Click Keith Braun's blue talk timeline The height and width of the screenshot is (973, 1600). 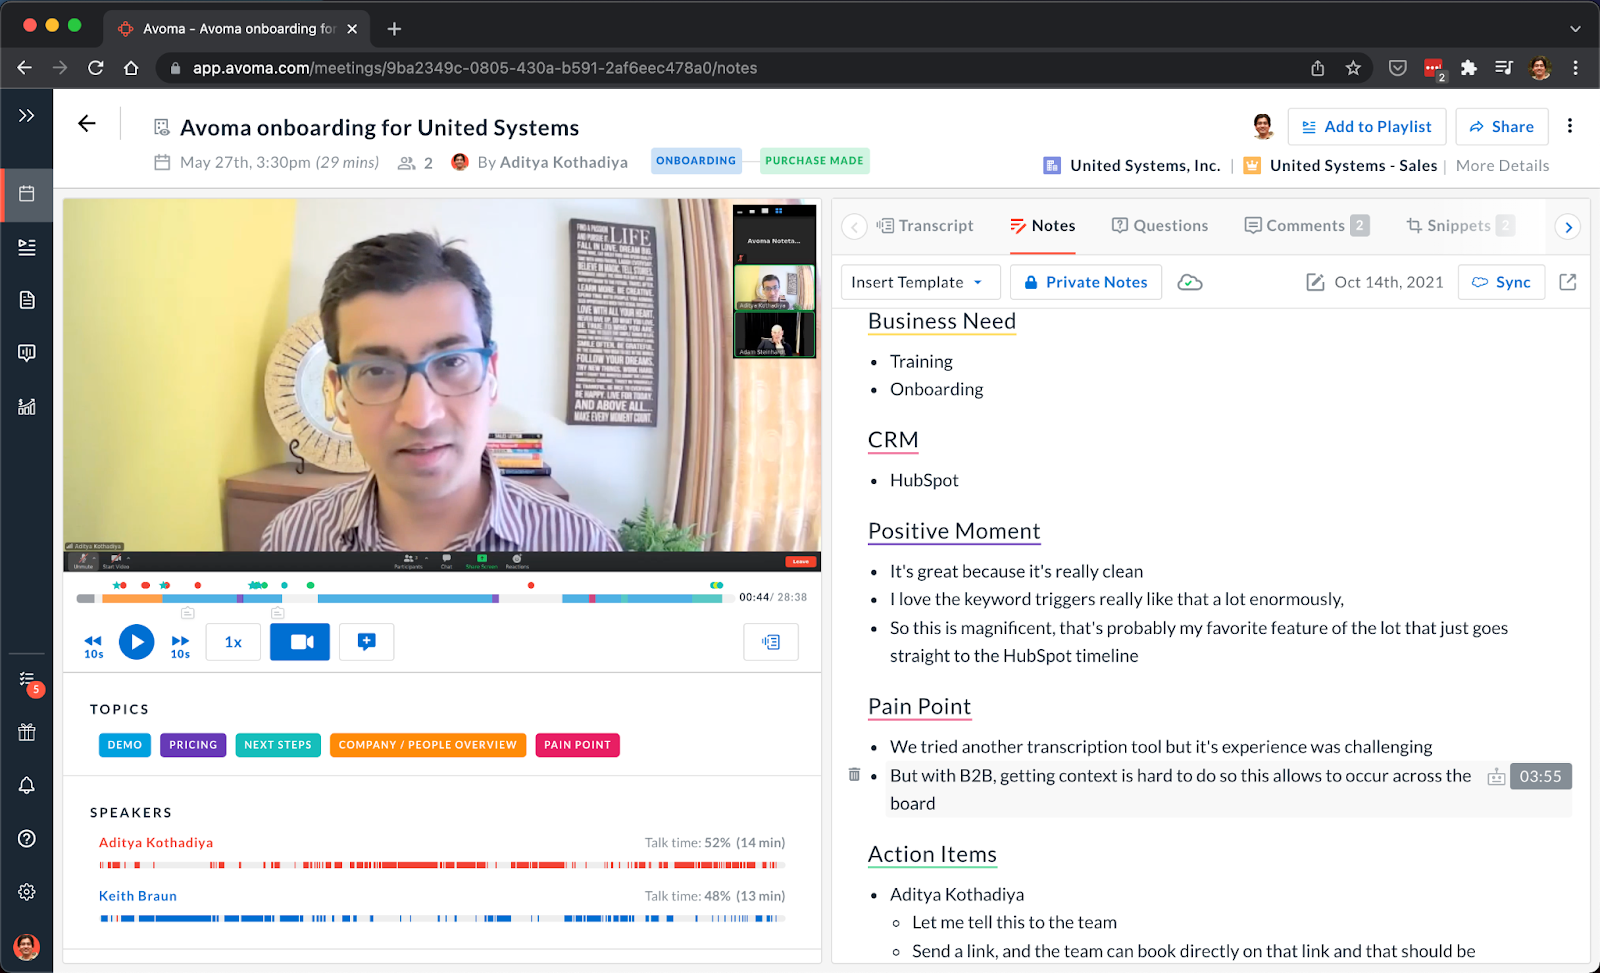point(441,918)
